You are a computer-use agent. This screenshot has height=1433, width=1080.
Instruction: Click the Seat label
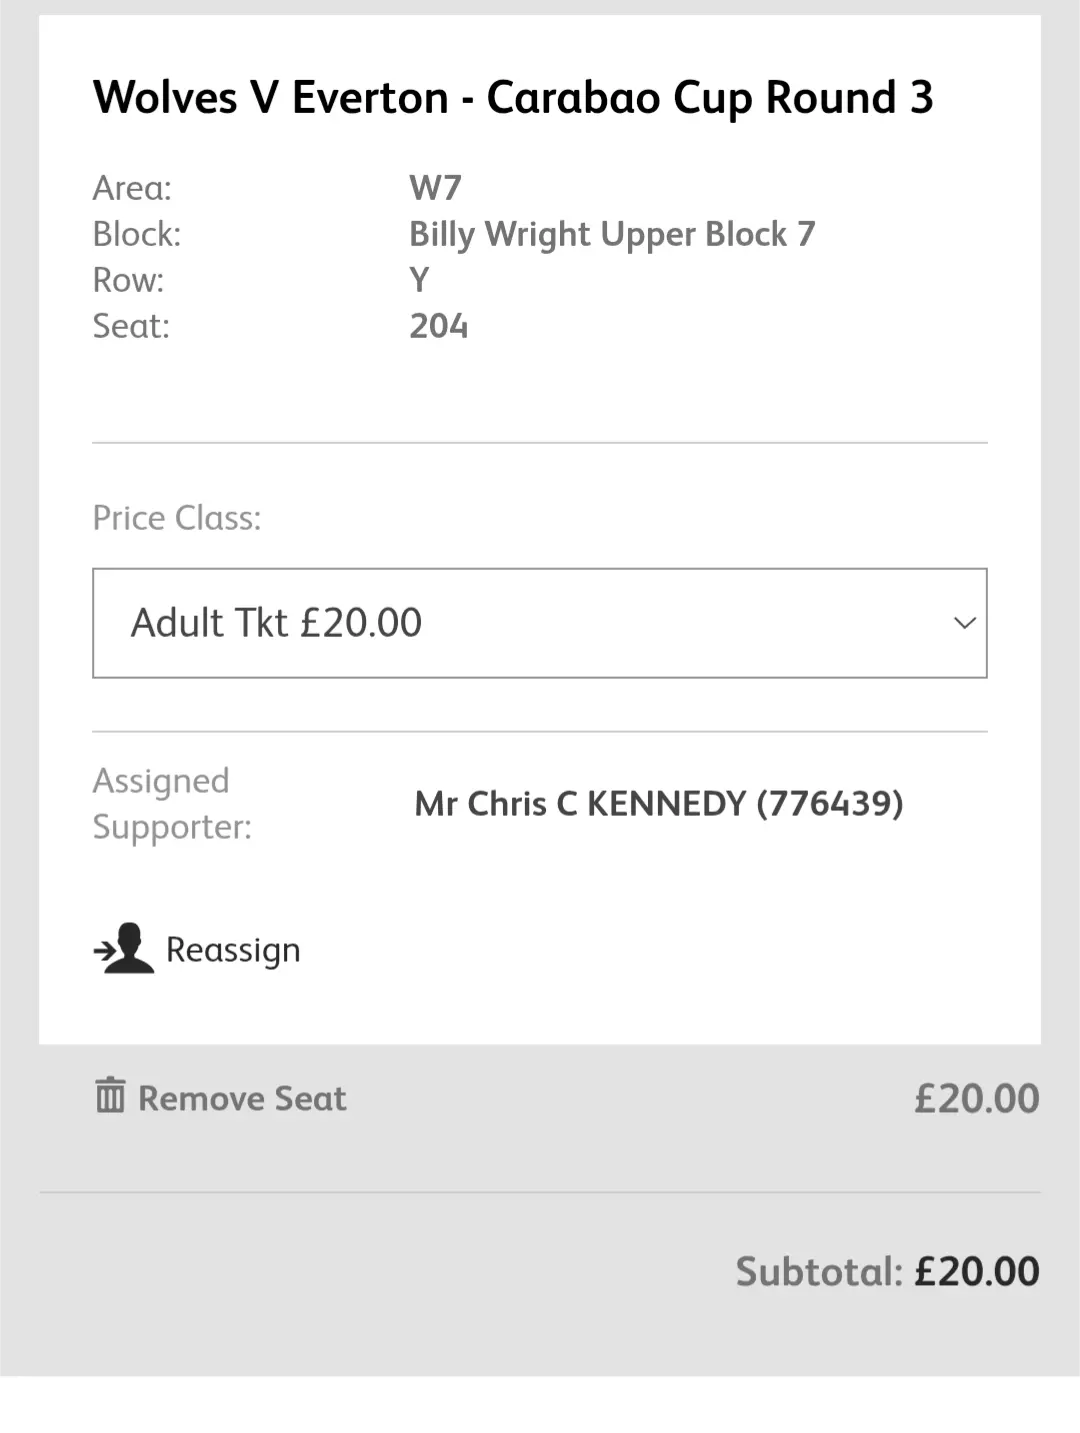tap(131, 326)
